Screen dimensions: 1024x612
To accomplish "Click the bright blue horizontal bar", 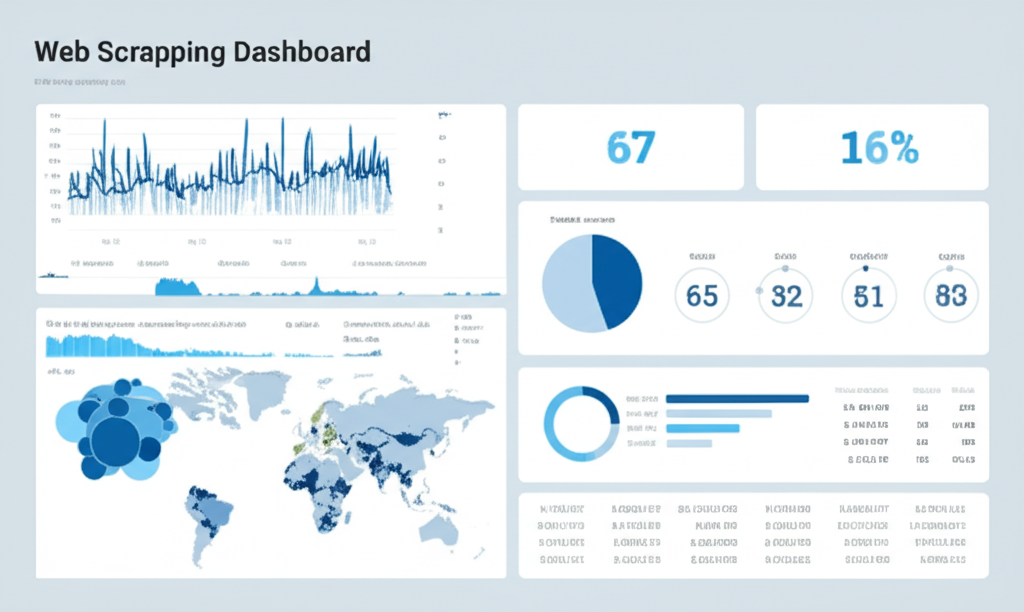I will [701, 428].
